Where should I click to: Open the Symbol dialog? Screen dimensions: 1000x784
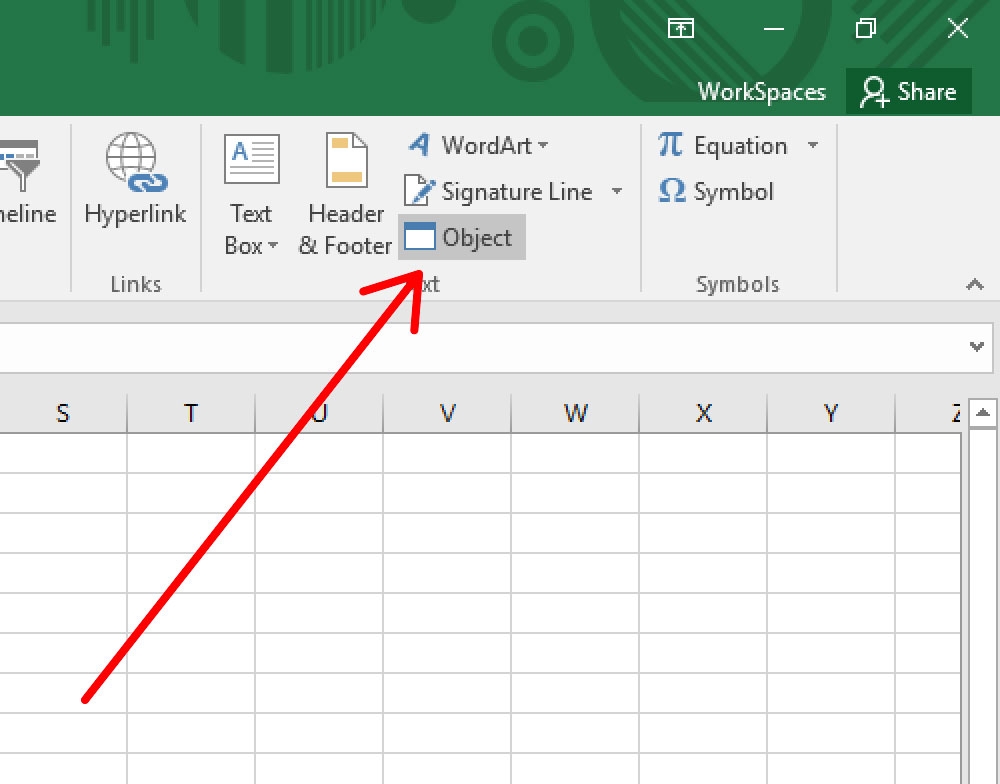pos(716,191)
